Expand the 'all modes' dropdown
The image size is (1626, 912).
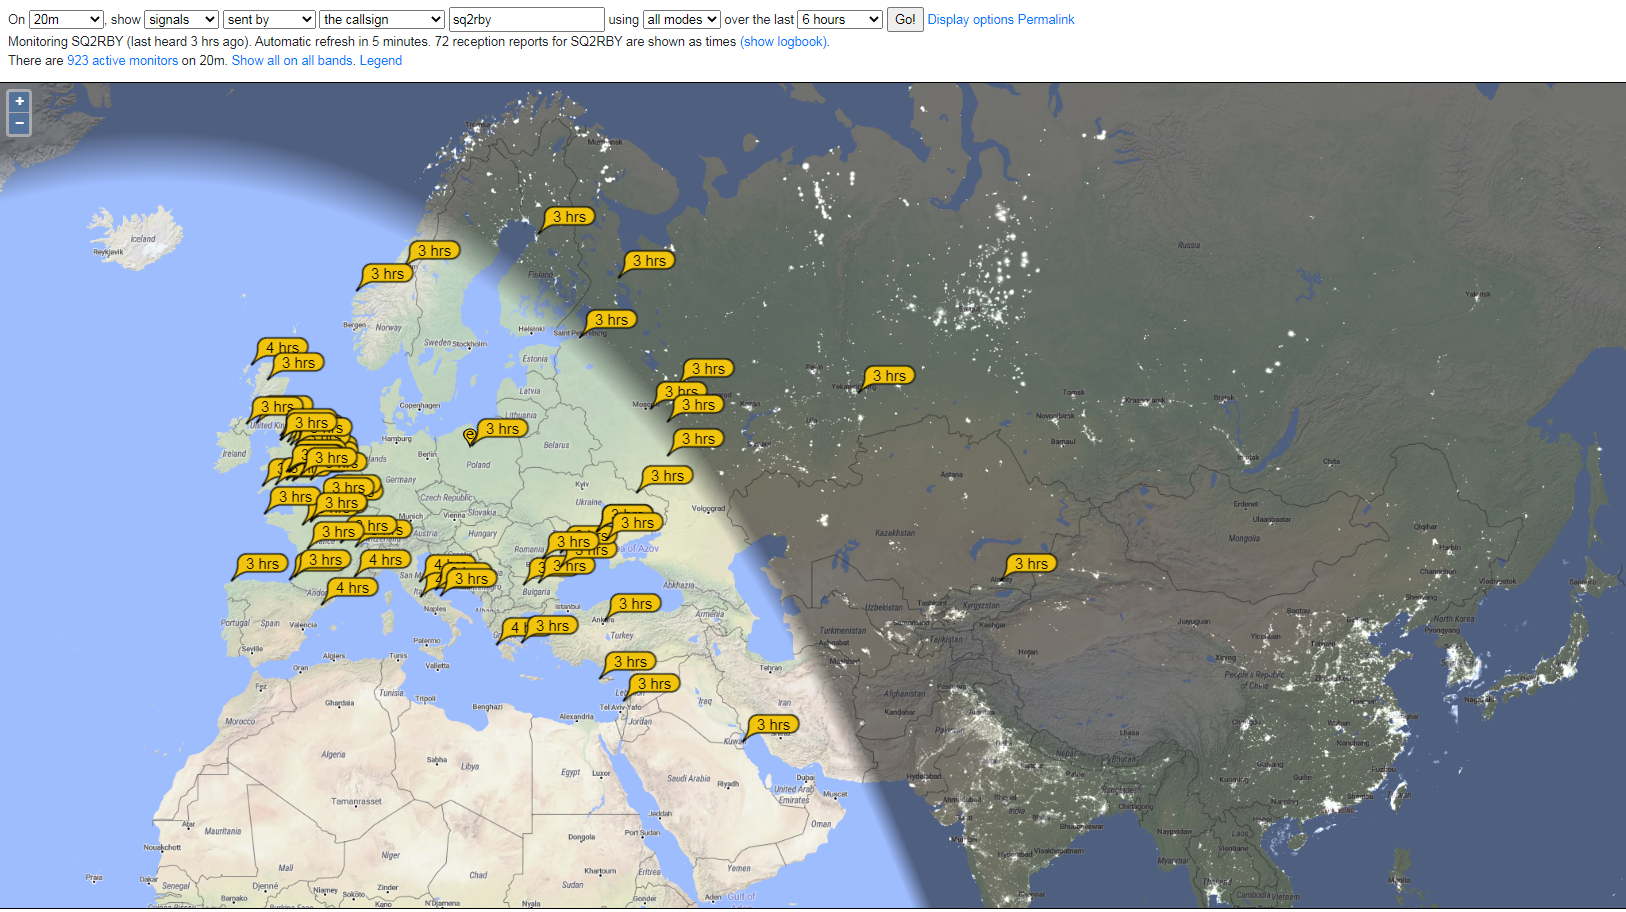pos(681,19)
